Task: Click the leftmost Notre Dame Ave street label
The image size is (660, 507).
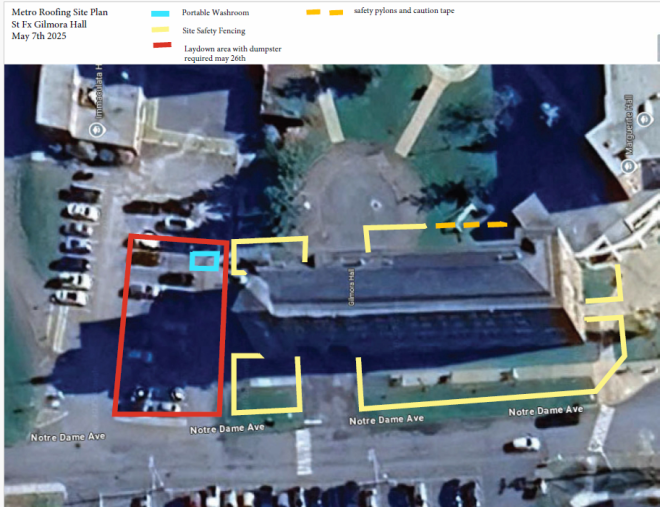Action: [x=69, y=438]
